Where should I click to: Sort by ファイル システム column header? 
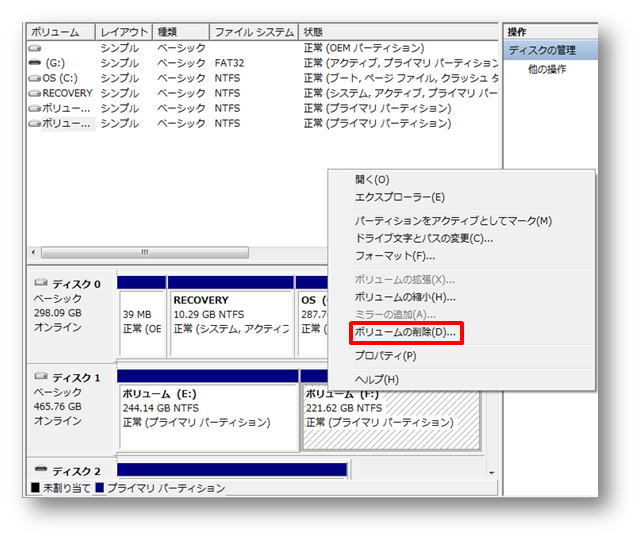tap(254, 32)
